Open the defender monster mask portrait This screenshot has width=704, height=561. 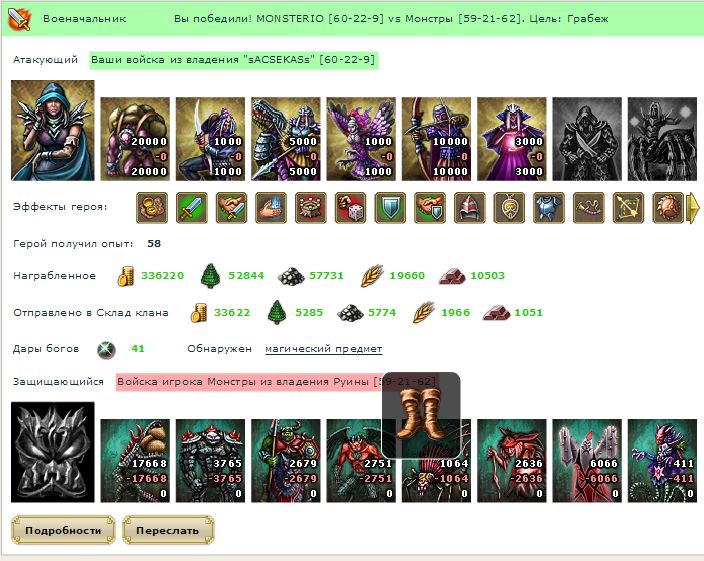pos(53,452)
